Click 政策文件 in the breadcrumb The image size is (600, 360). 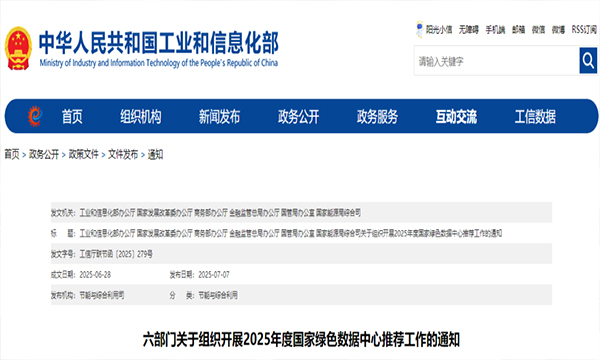point(83,154)
